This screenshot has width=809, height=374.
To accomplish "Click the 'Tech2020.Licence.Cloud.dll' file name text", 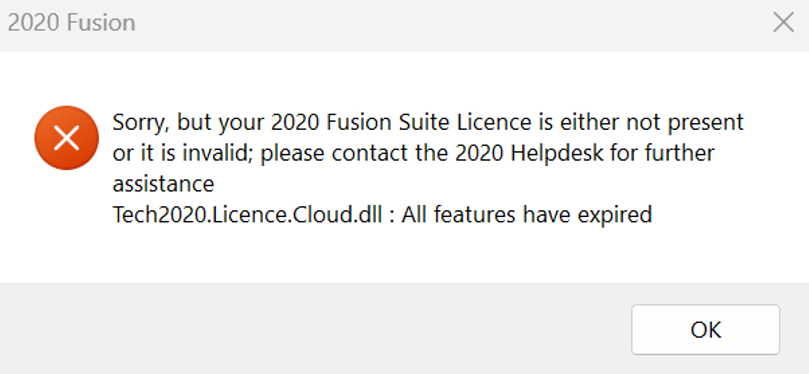I will (x=248, y=215).
